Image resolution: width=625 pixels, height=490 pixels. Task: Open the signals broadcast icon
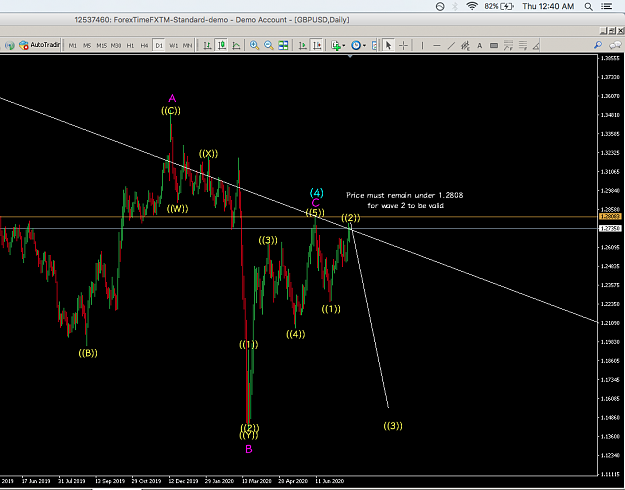[x=10, y=45]
